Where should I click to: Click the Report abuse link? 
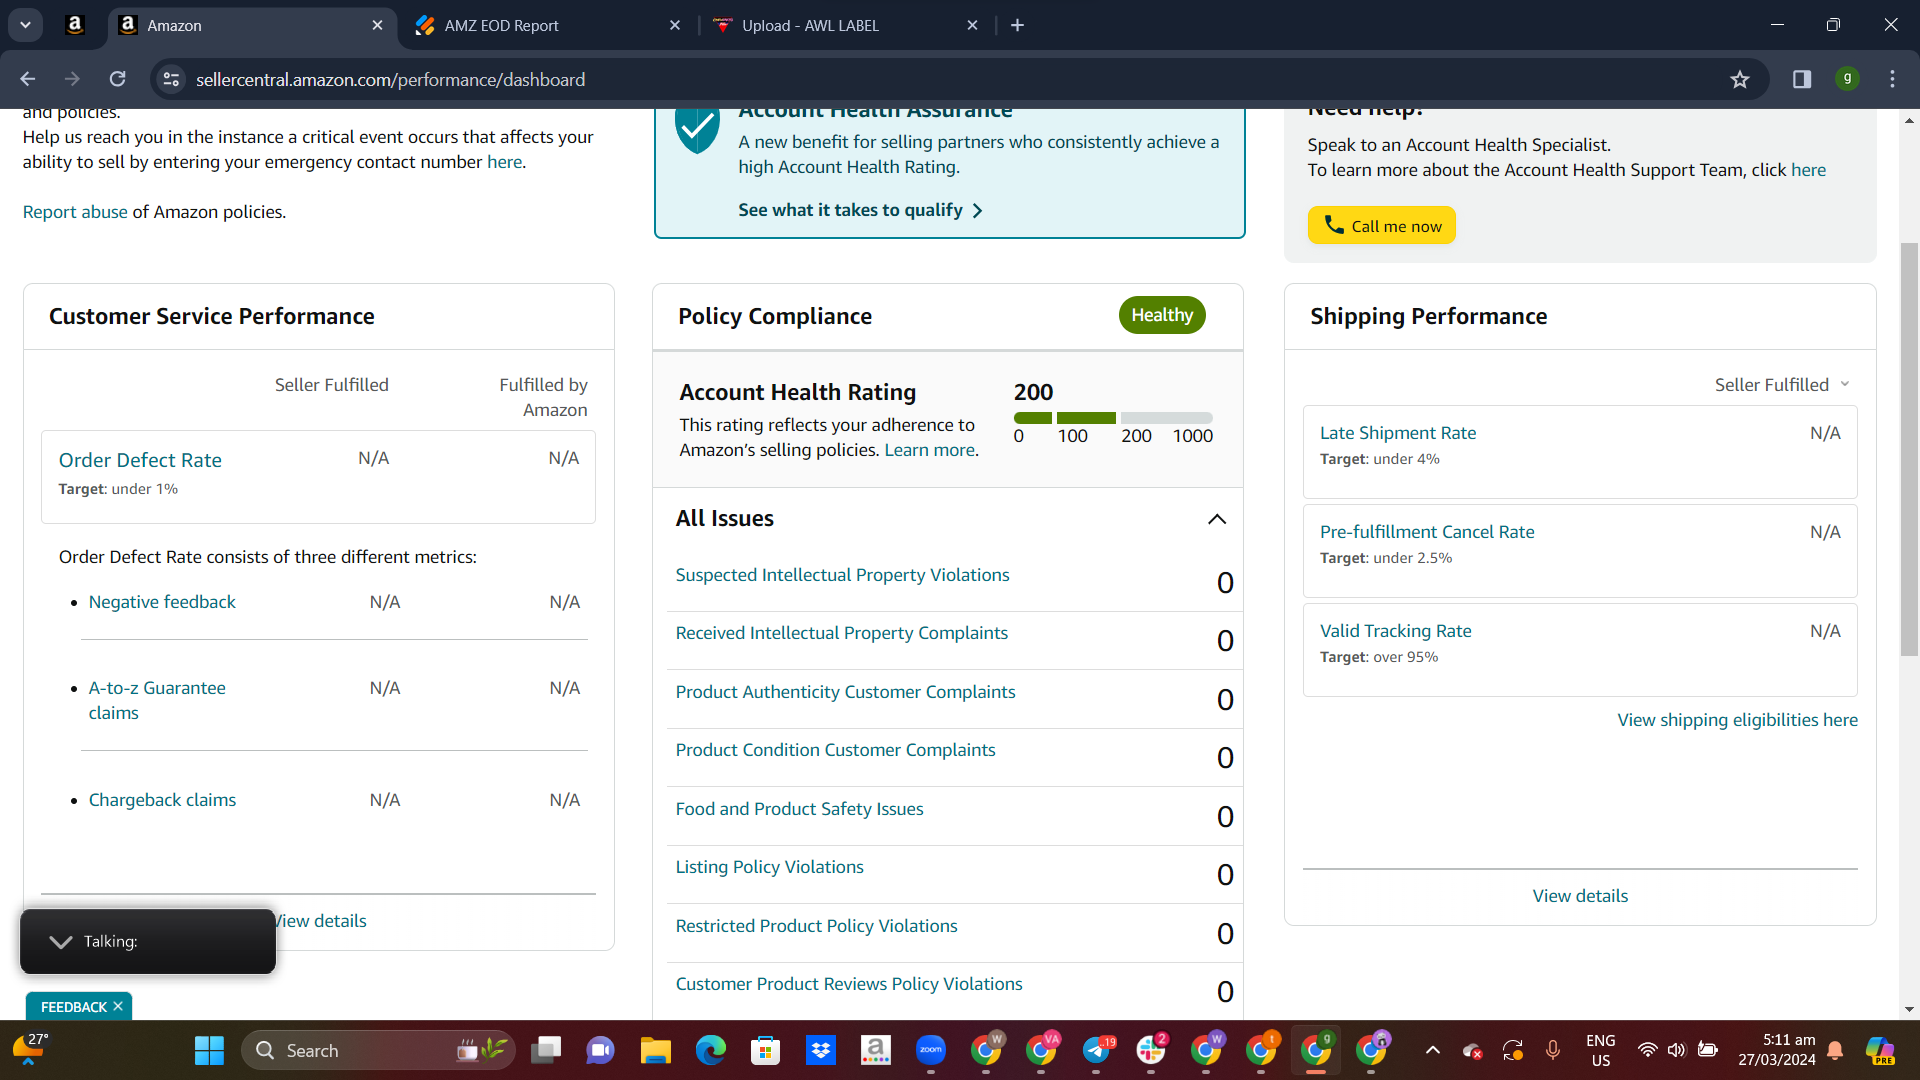coord(75,212)
